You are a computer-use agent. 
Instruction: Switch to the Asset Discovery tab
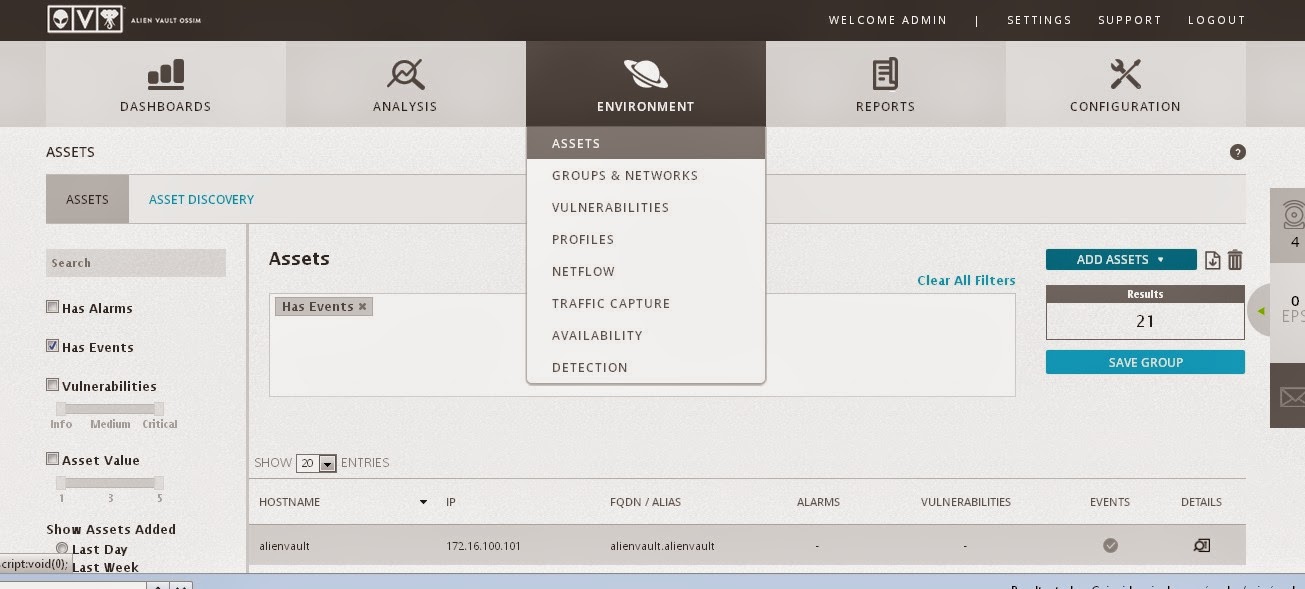201,200
